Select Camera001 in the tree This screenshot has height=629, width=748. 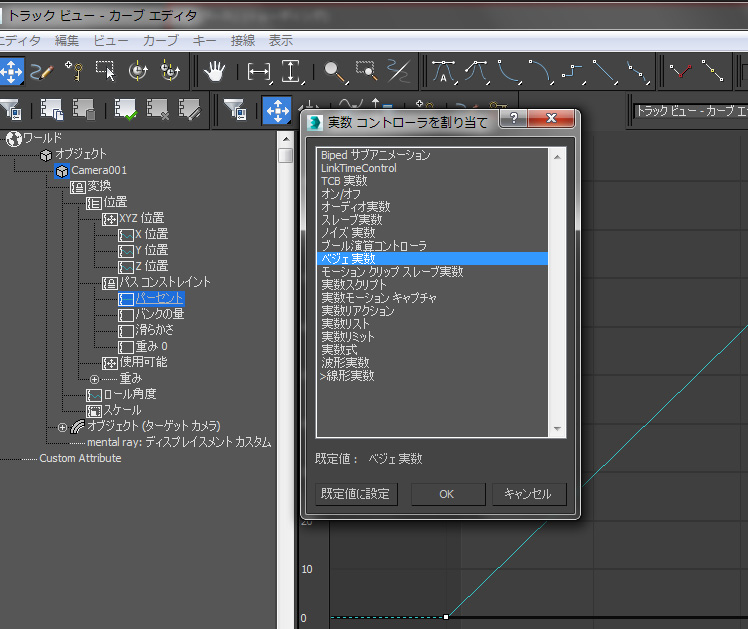(99, 170)
